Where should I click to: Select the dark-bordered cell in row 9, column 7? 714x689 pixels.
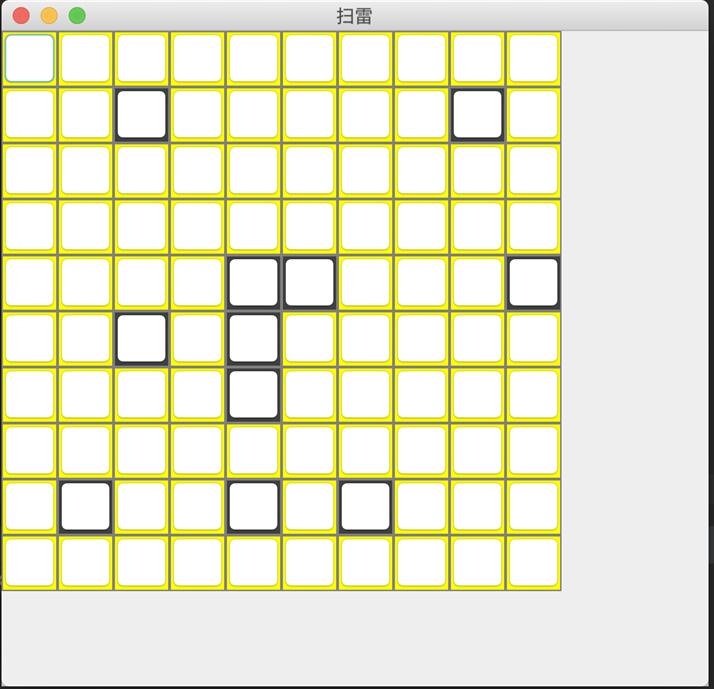pos(366,507)
